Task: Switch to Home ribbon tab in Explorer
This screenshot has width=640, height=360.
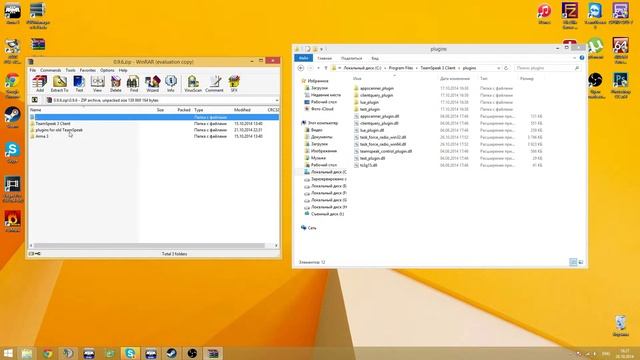Action: point(324,58)
